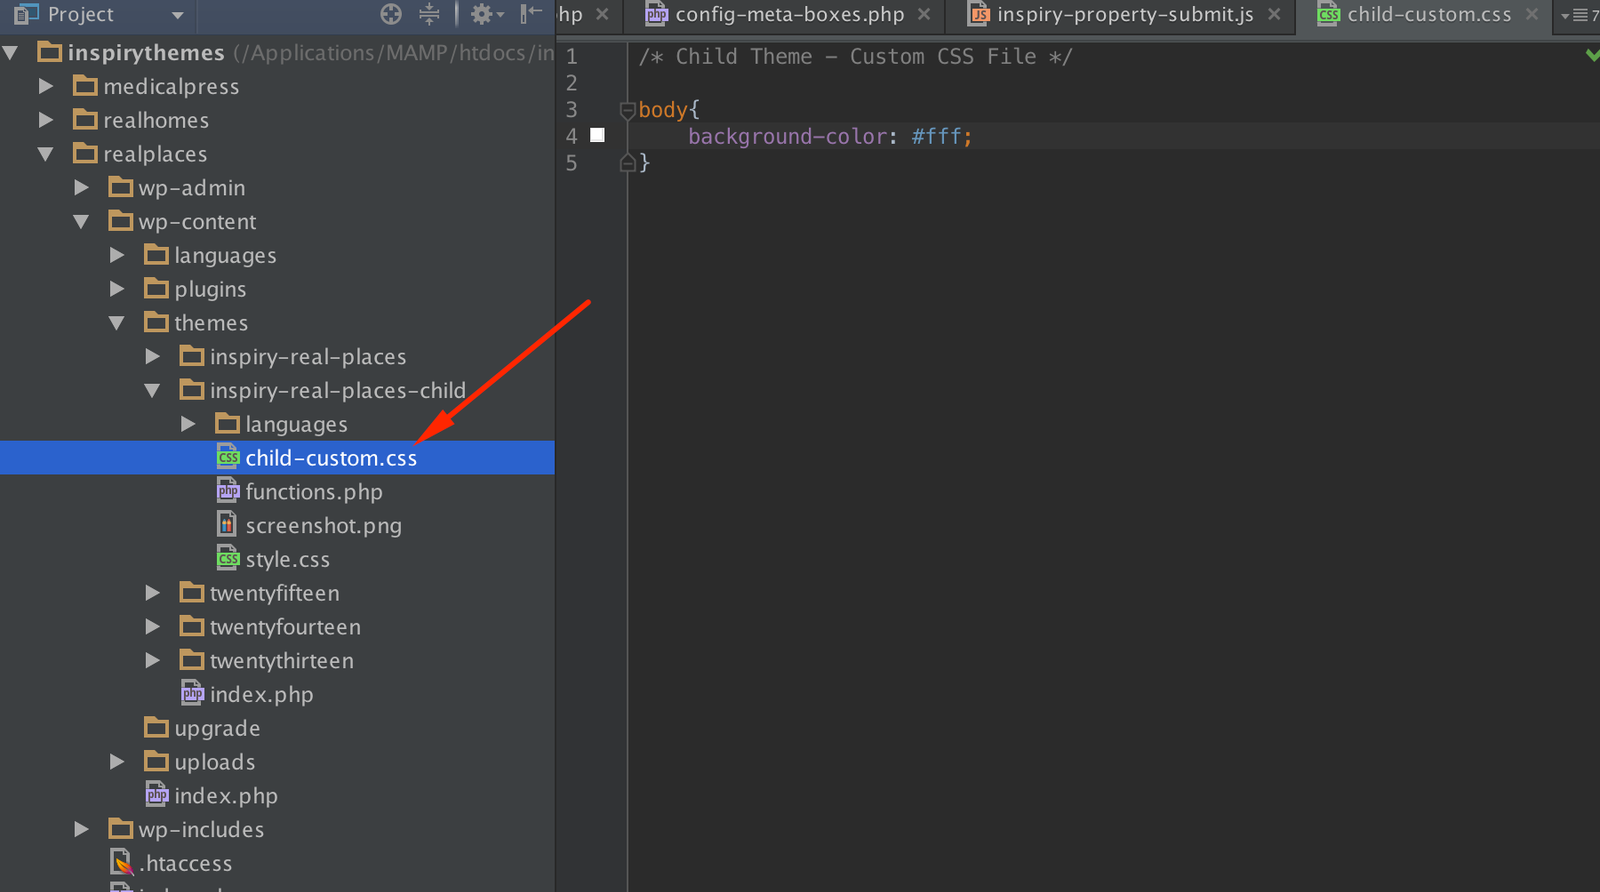
Task: Select the style.css file
Action: (287, 560)
